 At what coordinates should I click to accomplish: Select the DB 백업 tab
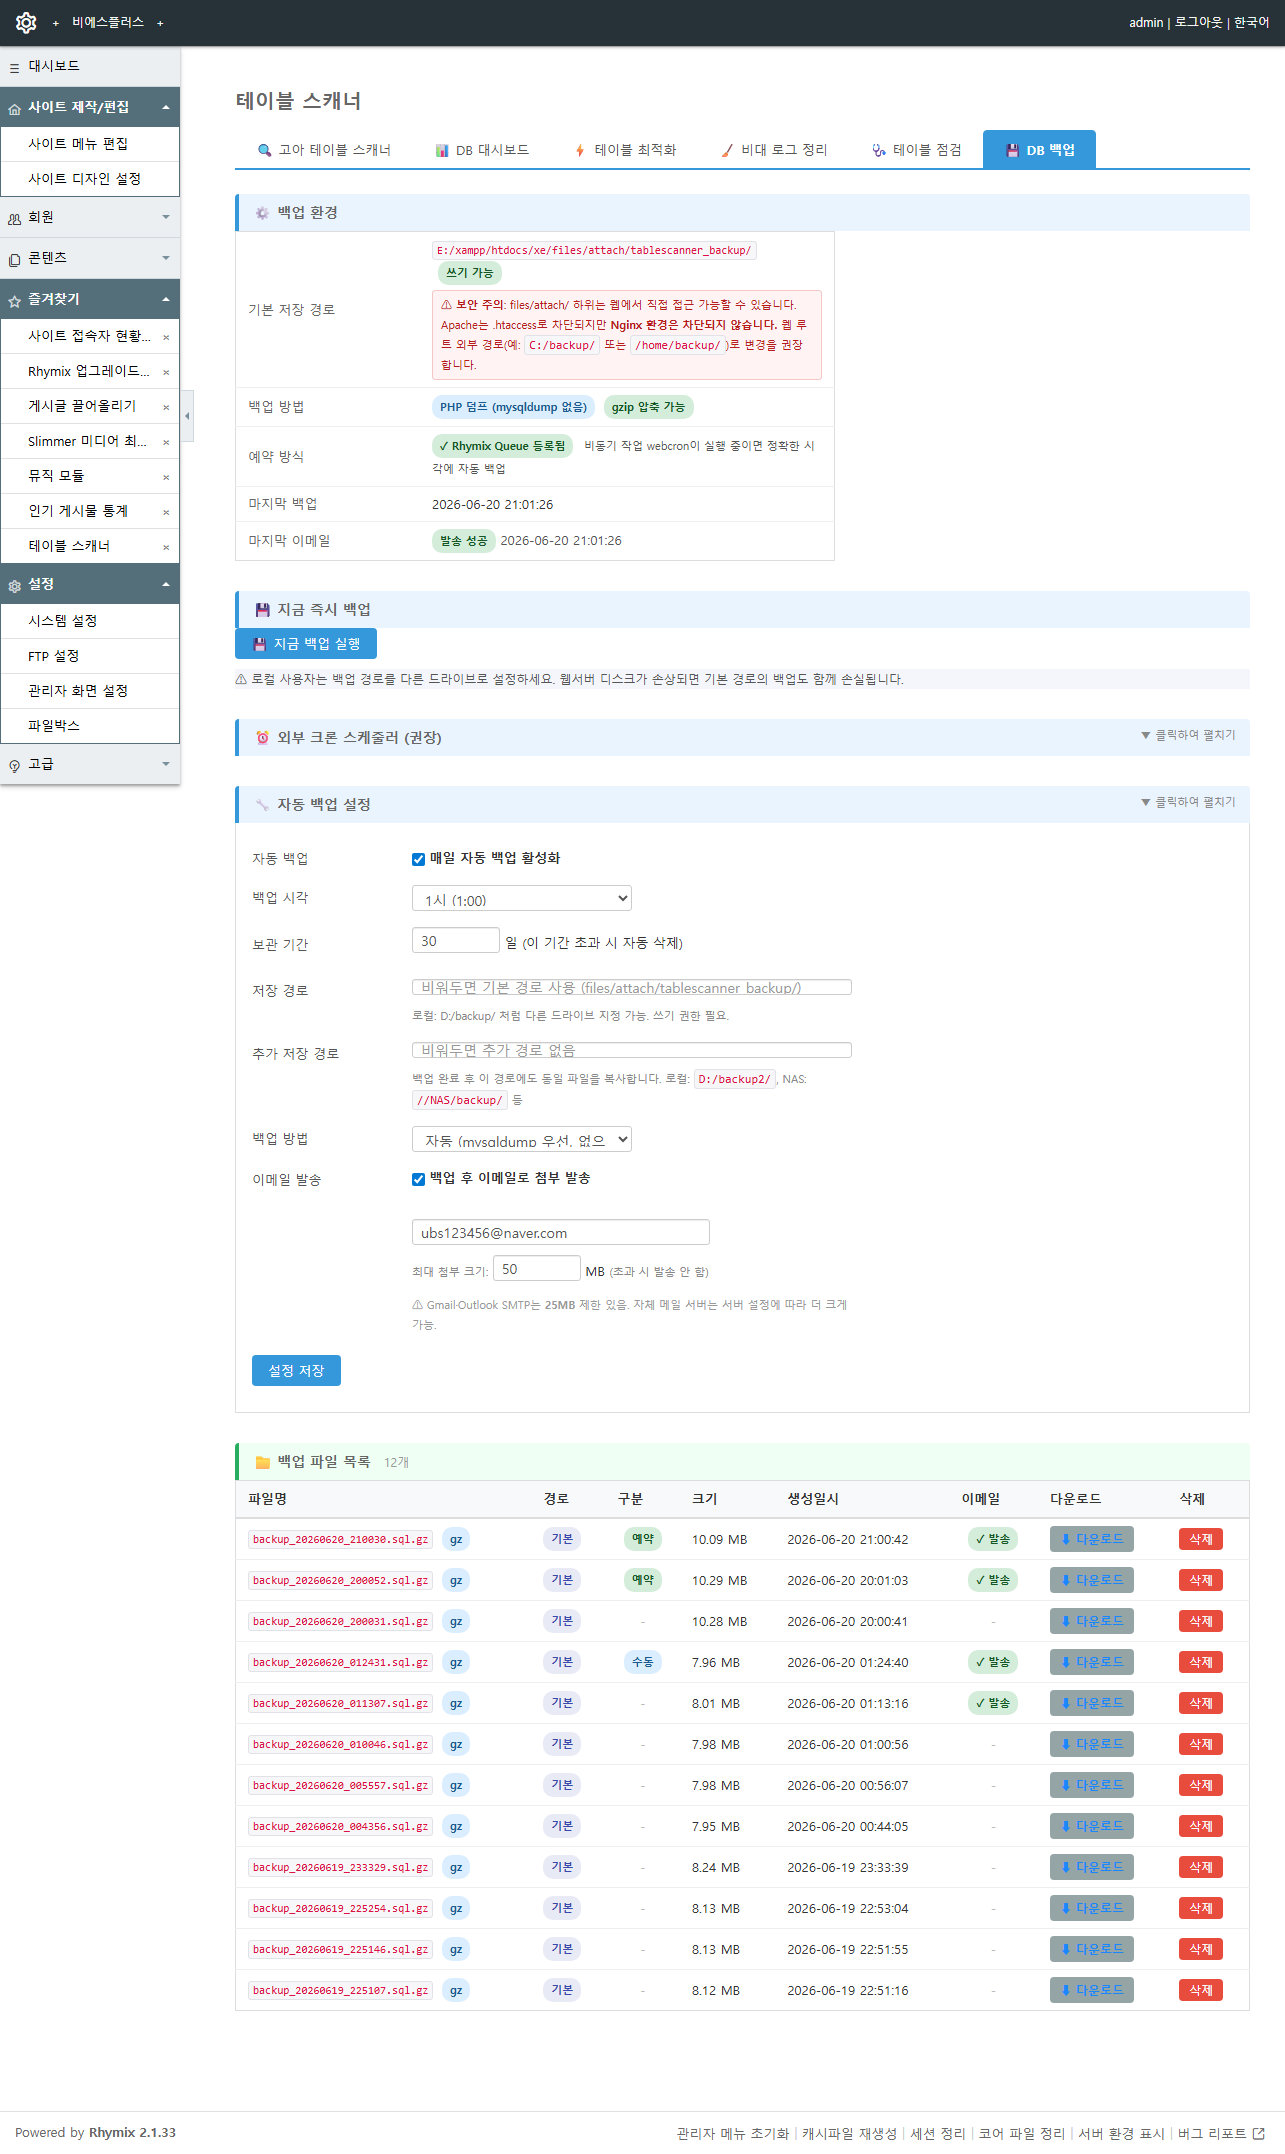(x=1040, y=150)
